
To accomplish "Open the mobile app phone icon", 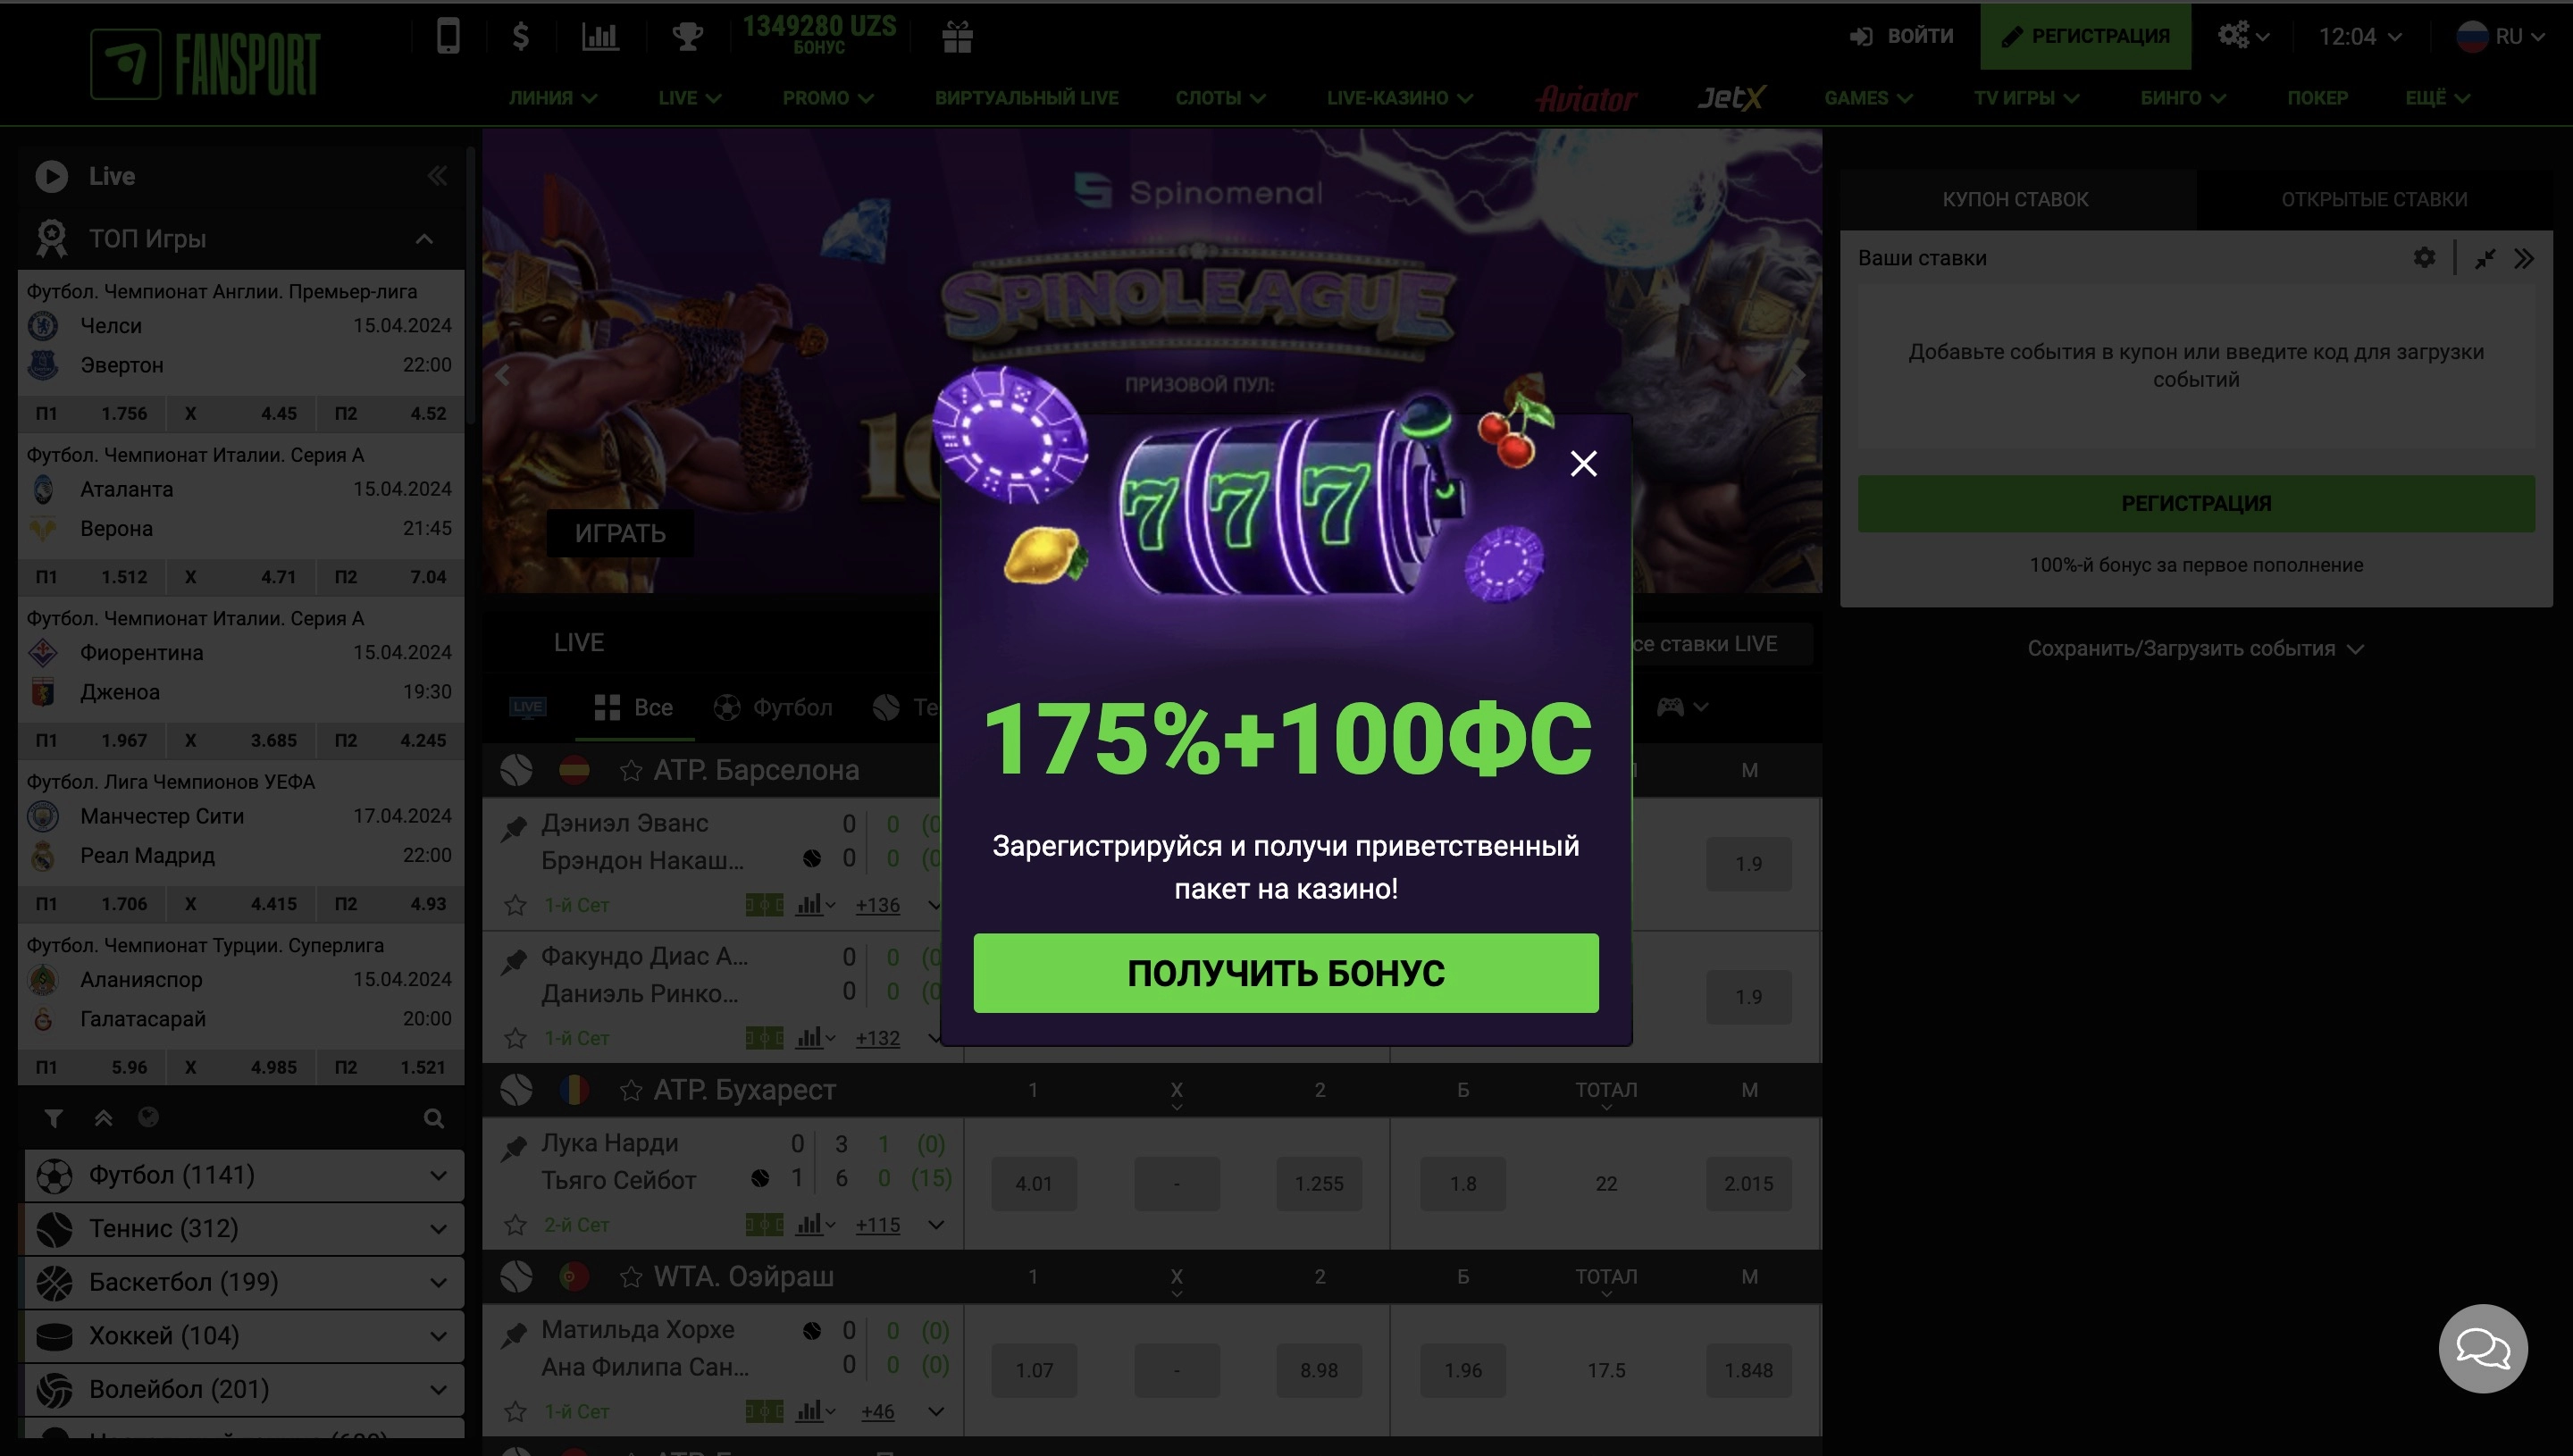I will (x=448, y=37).
